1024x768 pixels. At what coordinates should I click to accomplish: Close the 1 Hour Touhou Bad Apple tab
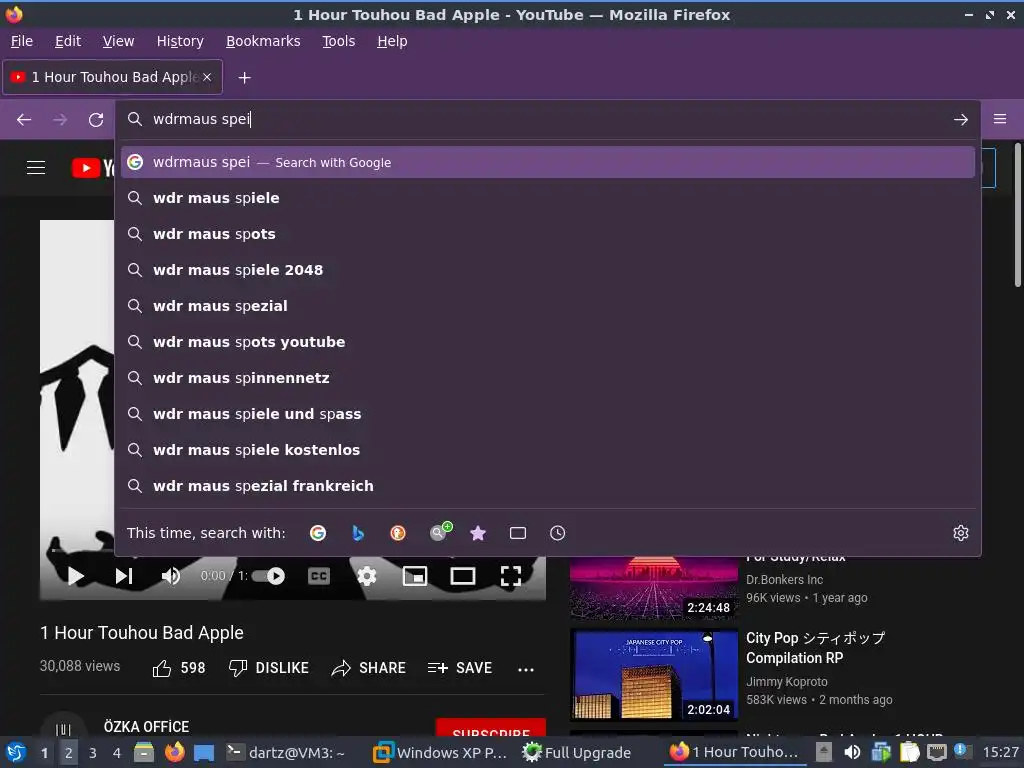[207, 77]
